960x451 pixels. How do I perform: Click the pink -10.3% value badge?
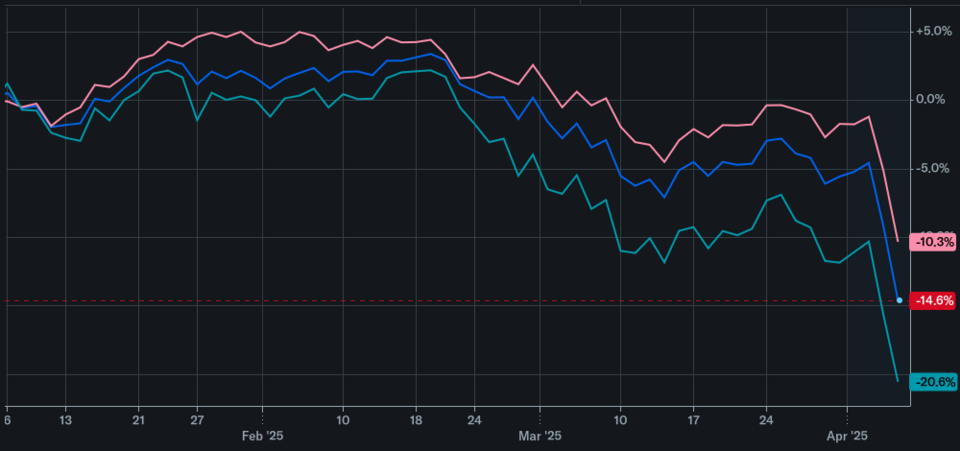935,242
